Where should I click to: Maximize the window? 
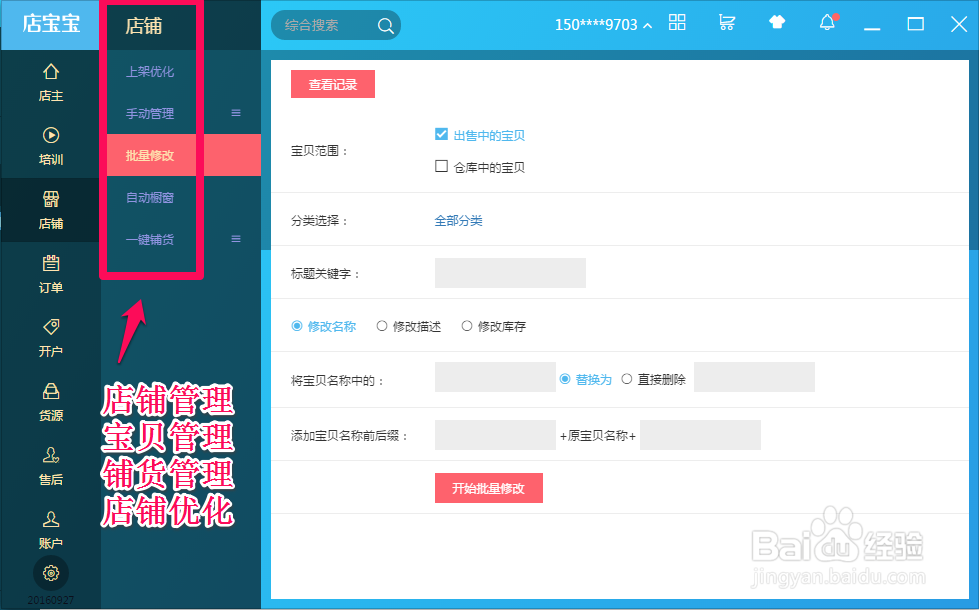[915, 24]
